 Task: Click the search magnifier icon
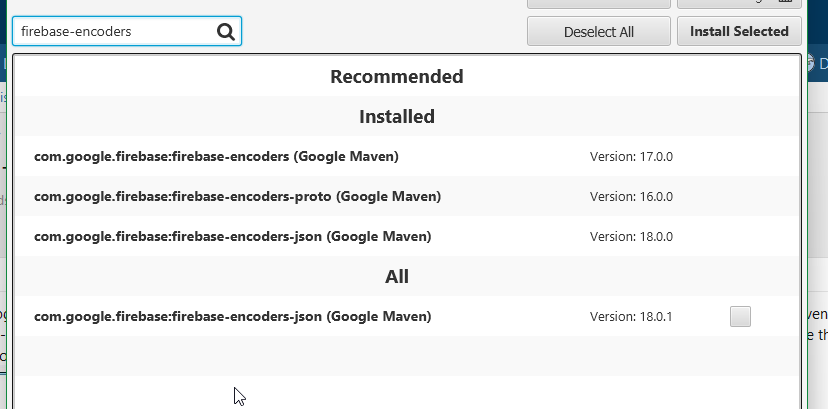(x=226, y=32)
